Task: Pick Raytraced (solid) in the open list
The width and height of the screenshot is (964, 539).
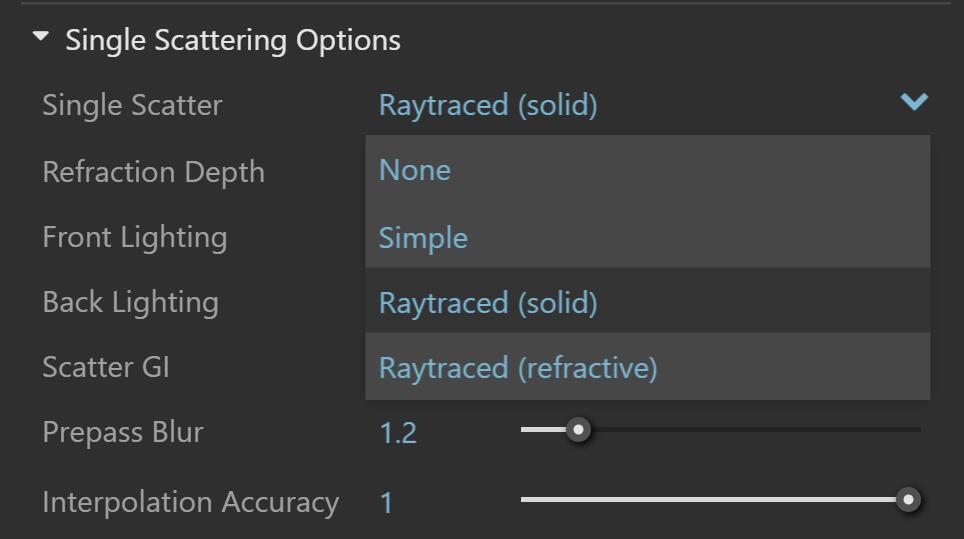Action: [488, 303]
